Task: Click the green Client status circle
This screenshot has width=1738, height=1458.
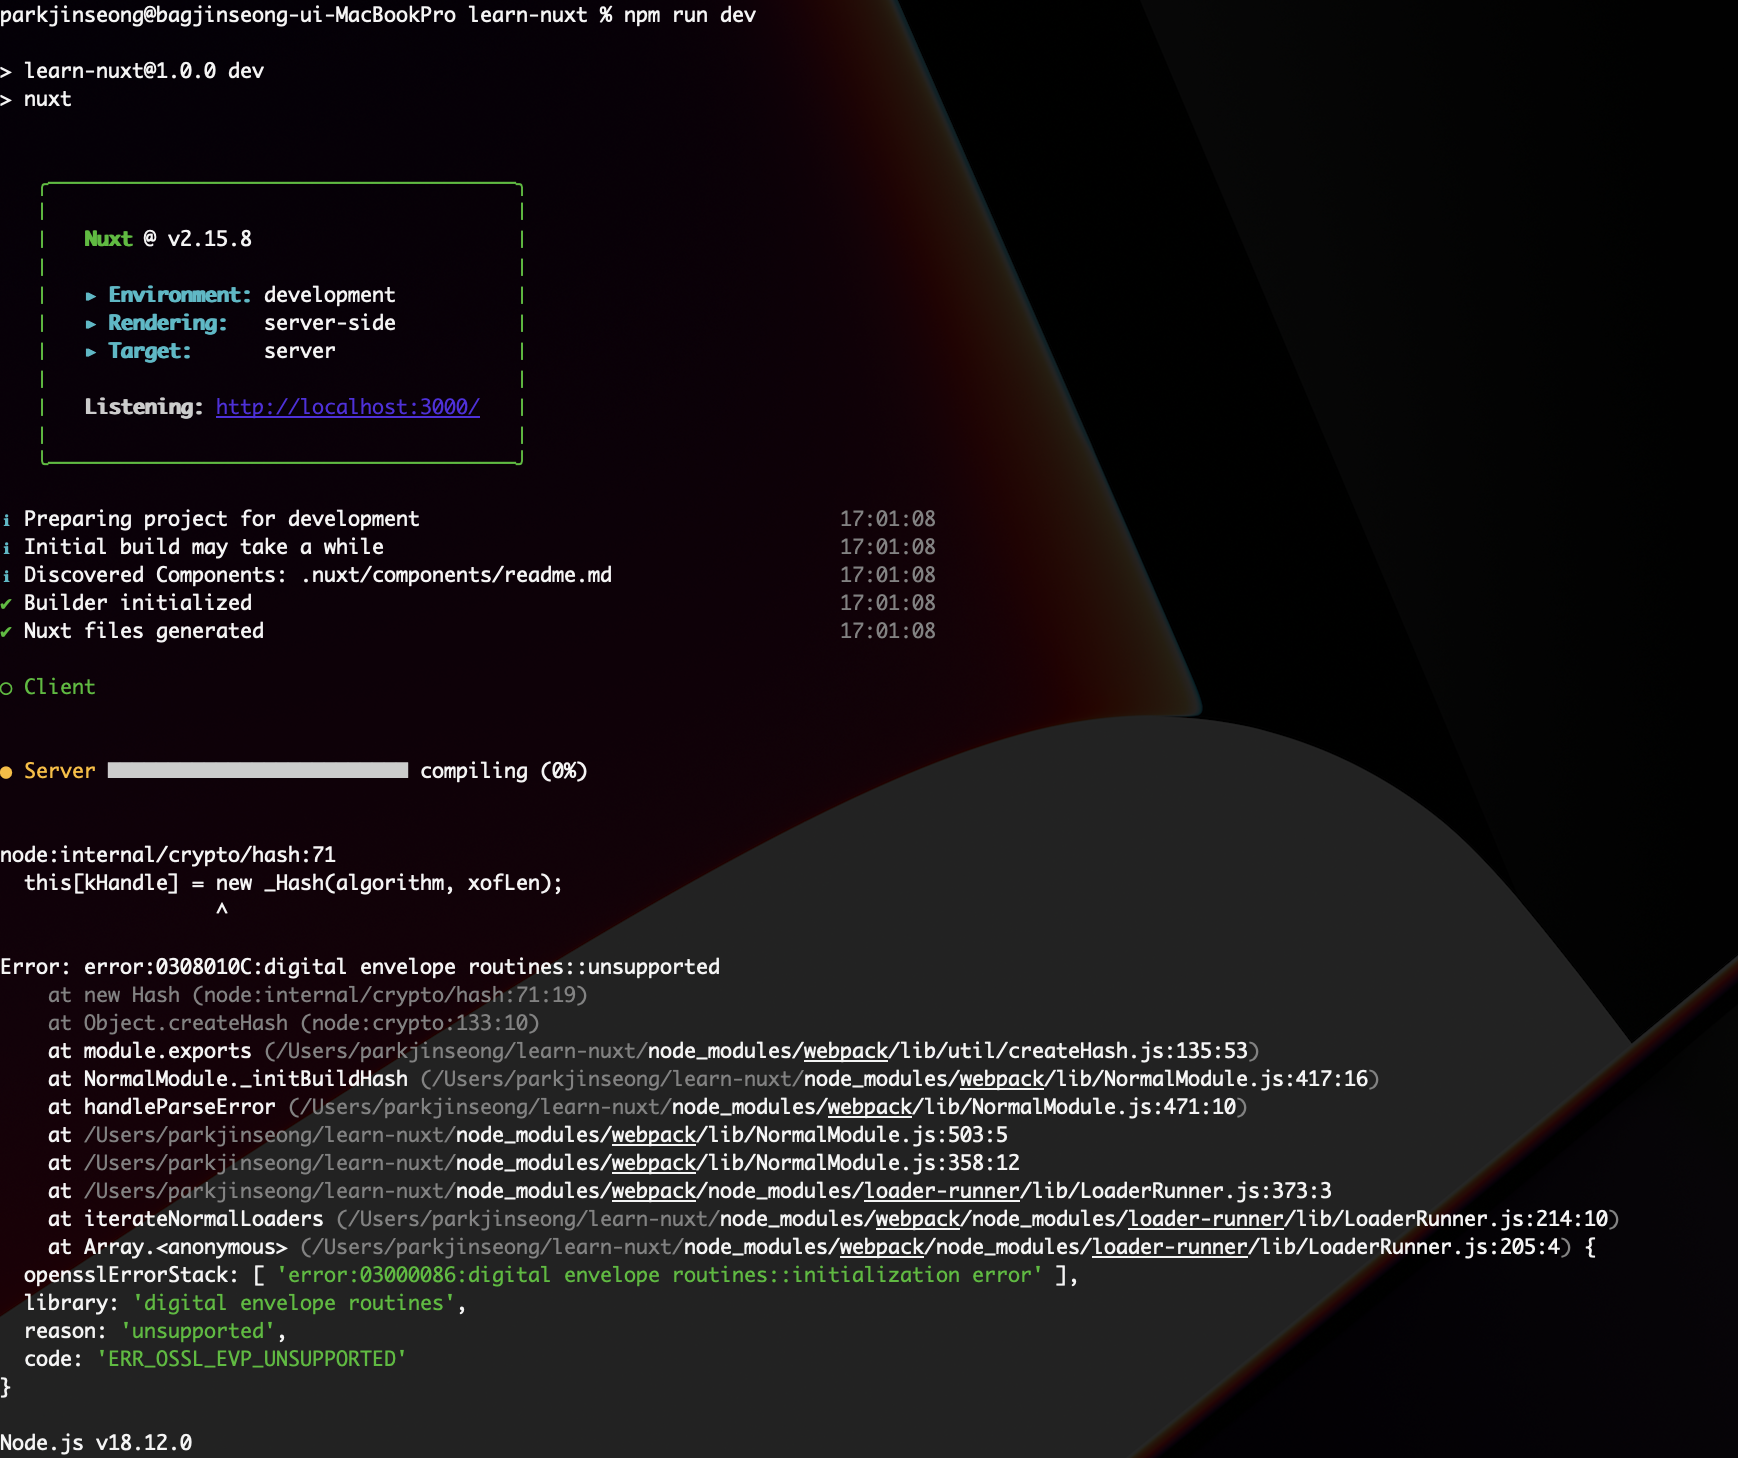Action: (7, 688)
